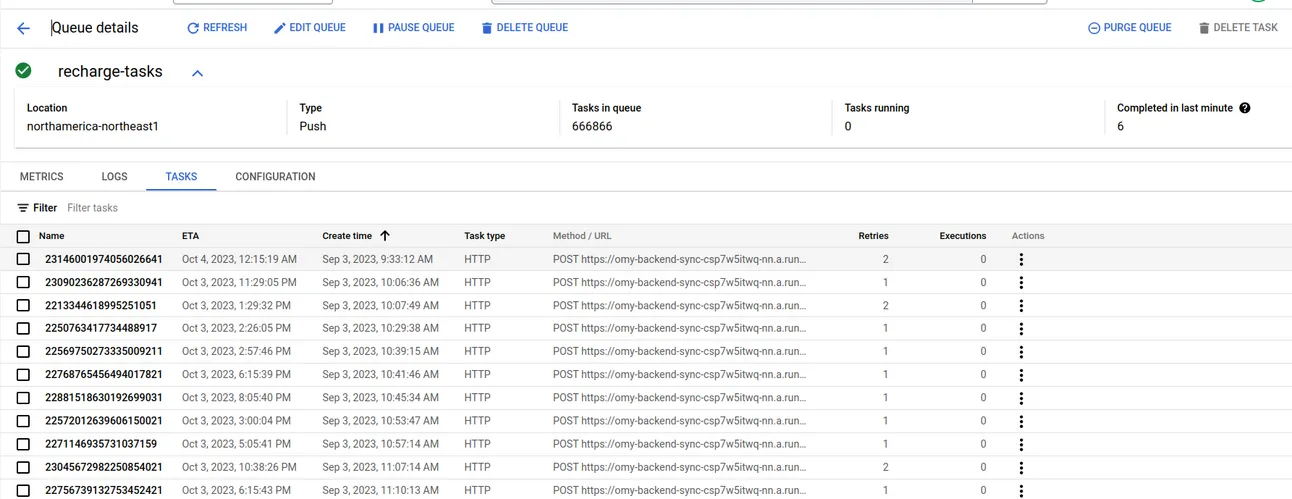This screenshot has height=499, width=1292.
Task: Open three-dot menu for task 2250763417734488917
Action: click(x=1021, y=329)
